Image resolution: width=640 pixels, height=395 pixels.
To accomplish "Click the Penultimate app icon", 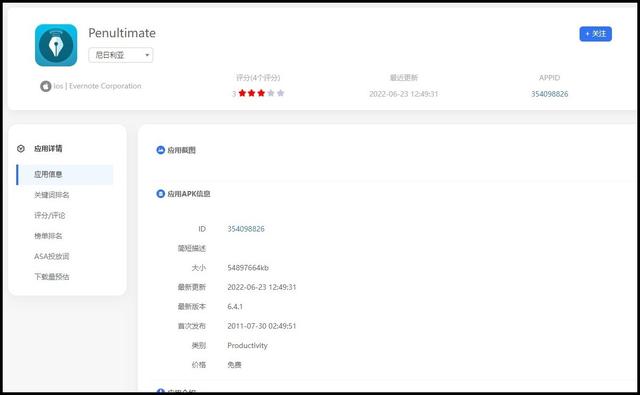I will (56, 45).
